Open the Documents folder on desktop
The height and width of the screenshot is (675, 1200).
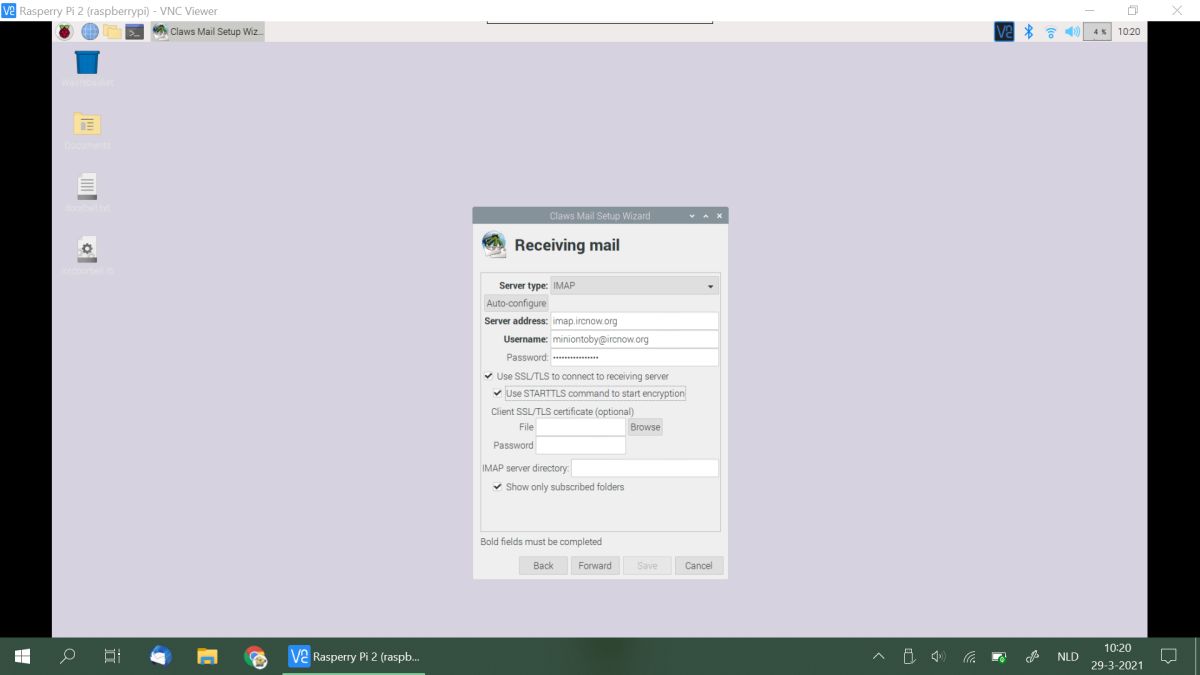pos(87,124)
